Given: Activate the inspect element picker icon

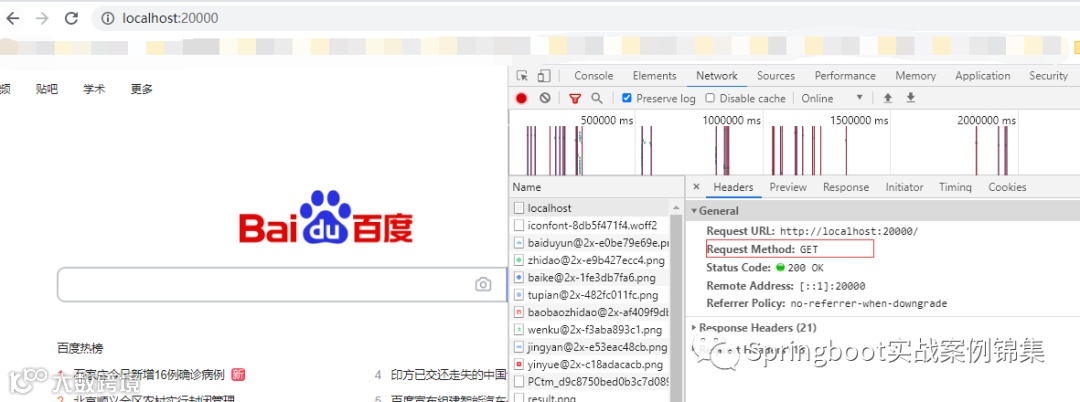Looking at the screenshot, I should pos(522,76).
